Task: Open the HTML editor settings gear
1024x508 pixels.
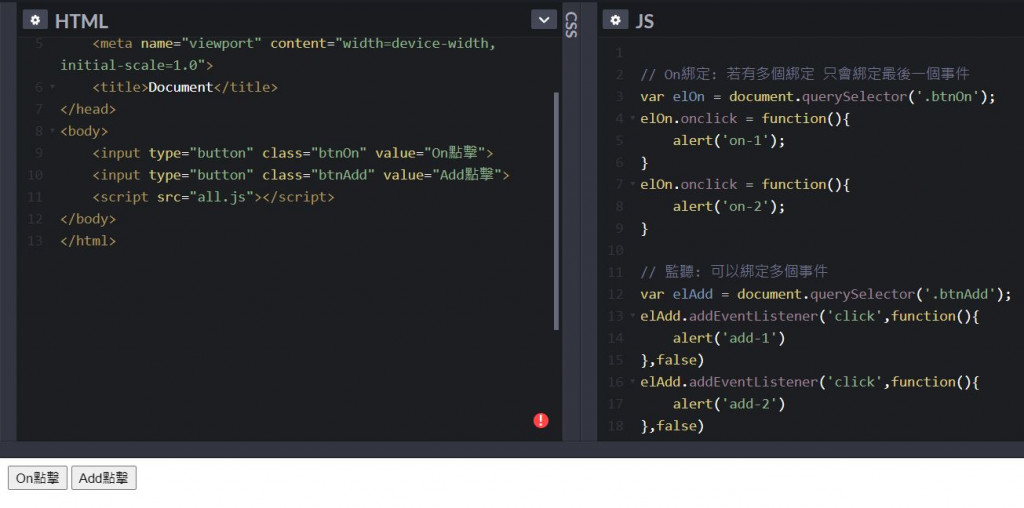Action: (35, 20)
